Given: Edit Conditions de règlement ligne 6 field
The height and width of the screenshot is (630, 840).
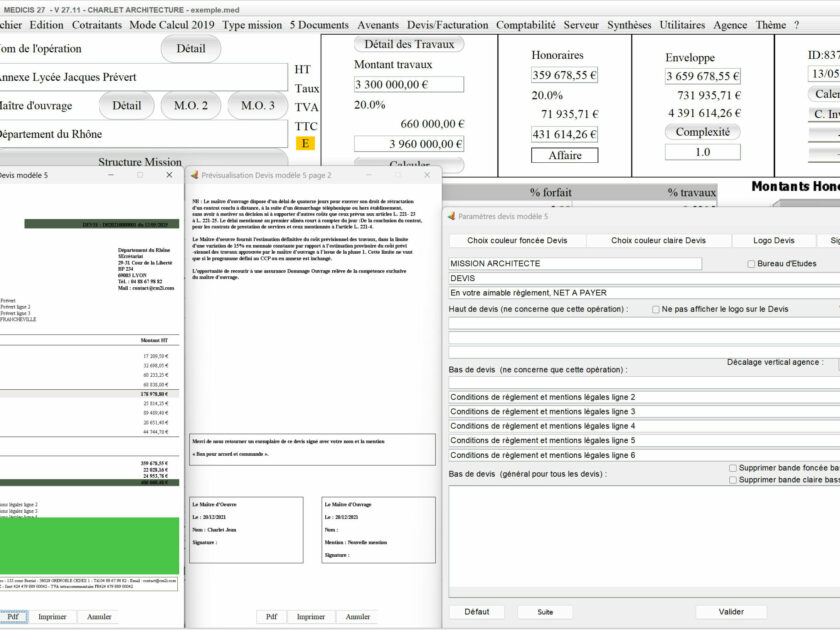Looking at the screenshot, I should pyautogui.click(x=644, y=455).
